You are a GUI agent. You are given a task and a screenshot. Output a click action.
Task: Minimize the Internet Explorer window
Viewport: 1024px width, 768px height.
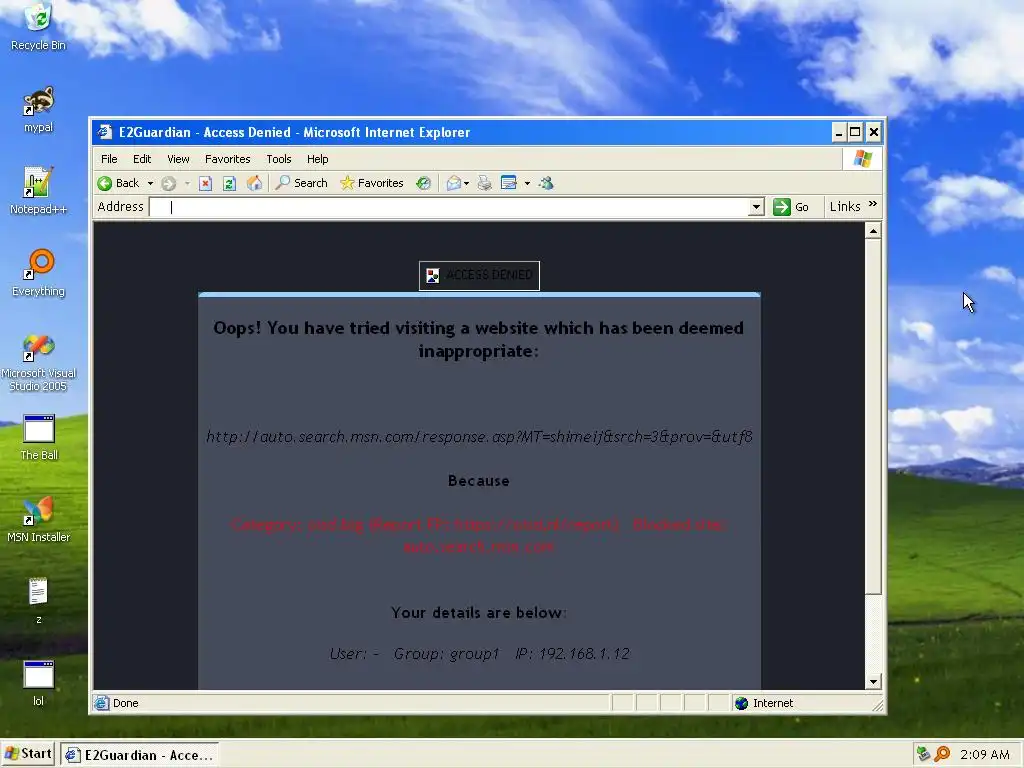click(x=839, y=133)
